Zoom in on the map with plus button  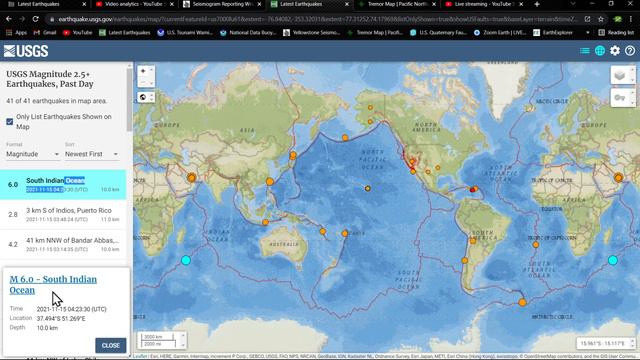click(143, 71)
